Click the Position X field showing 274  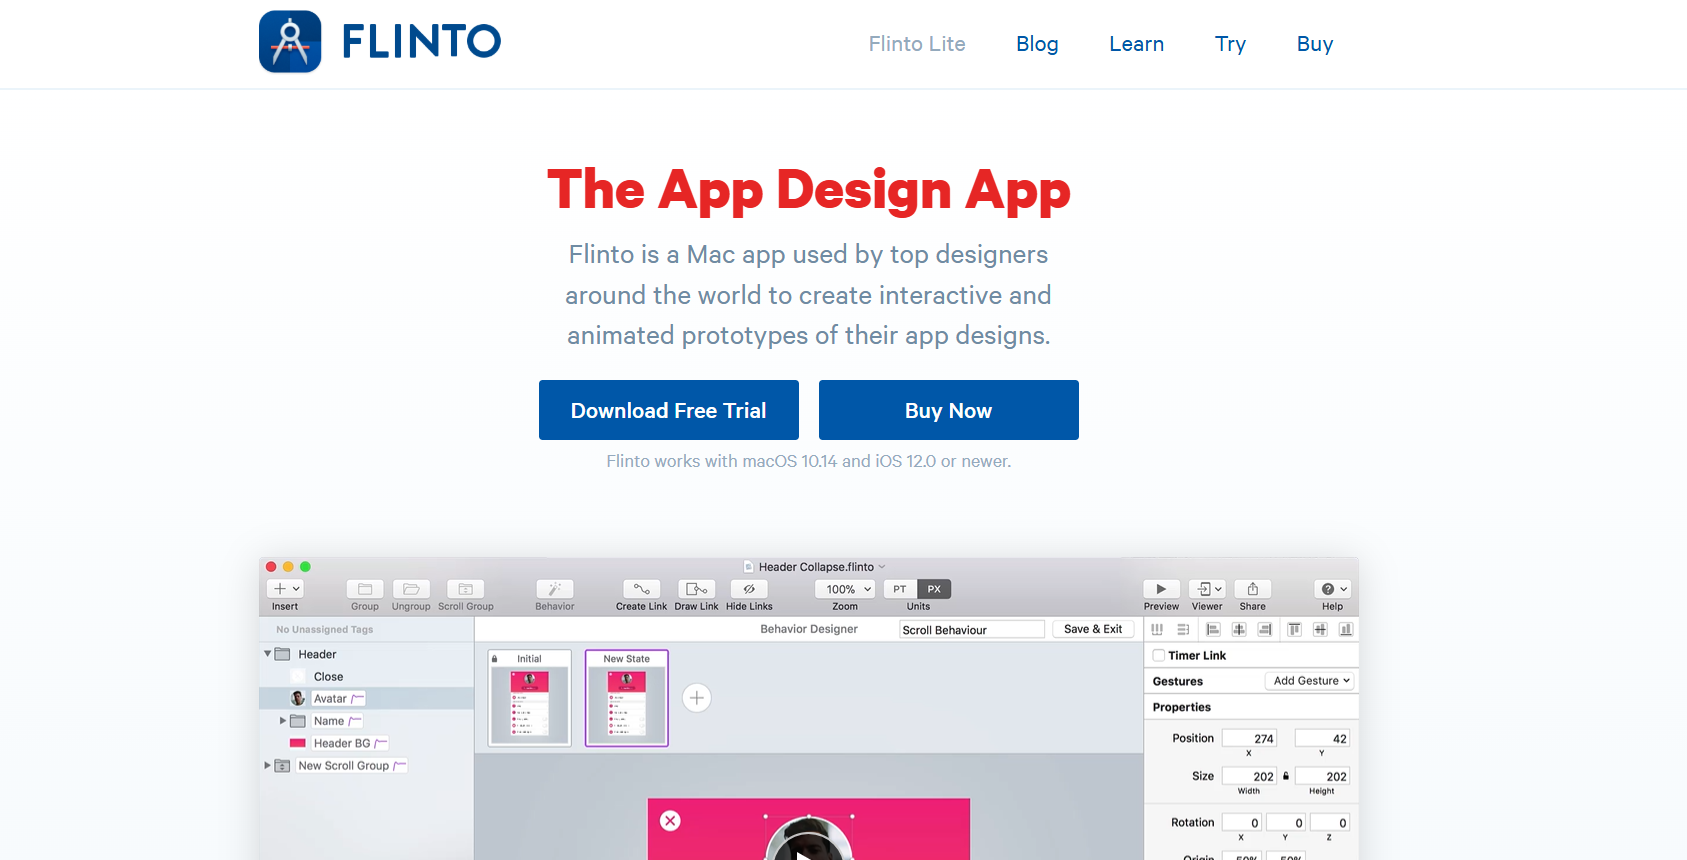click(x=1250, y=738)
